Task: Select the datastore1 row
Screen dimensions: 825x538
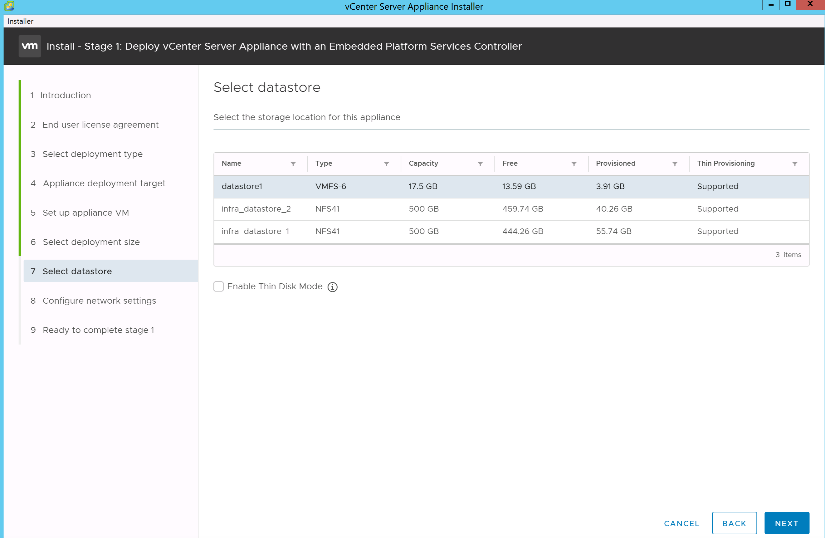Action: [x=510, y=186]
